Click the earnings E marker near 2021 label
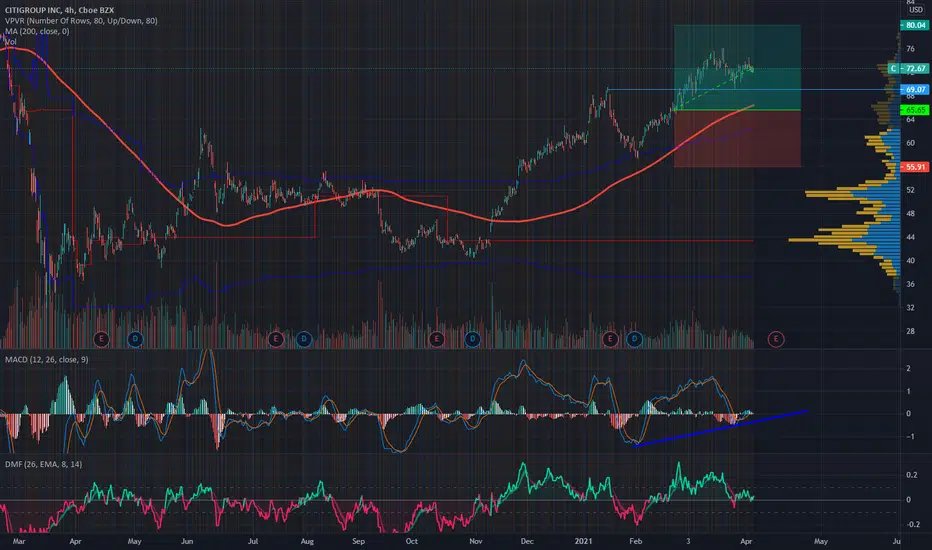 pyautogui.click(x=610, y=339)
